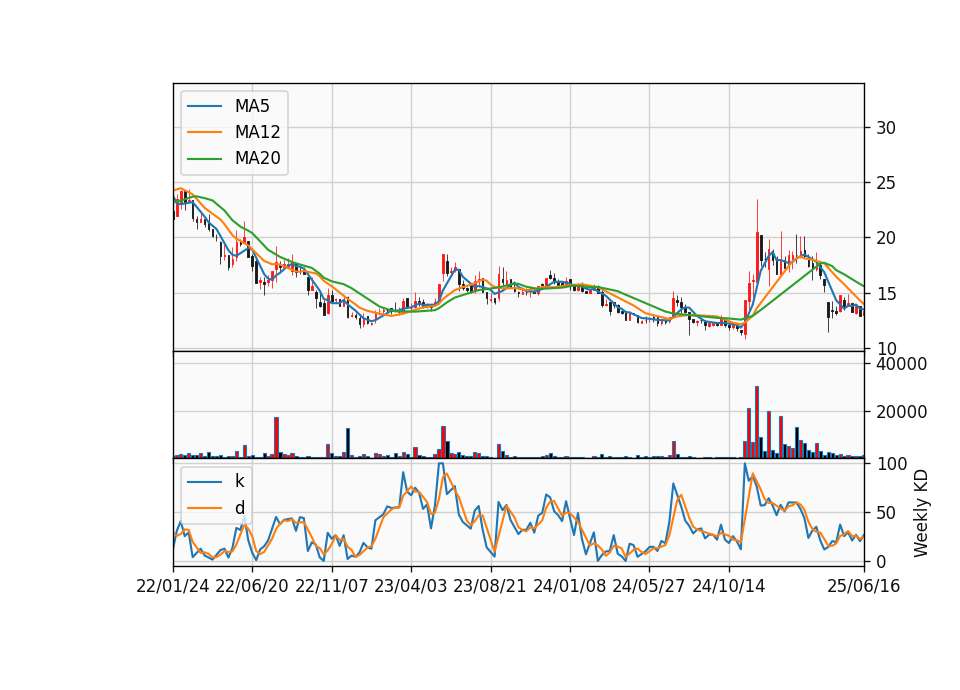The width and height of the screenshot is (960, 690).
Task: Click the volume axis value 40000
Action: pyautogui.click(x=901, y=364)
